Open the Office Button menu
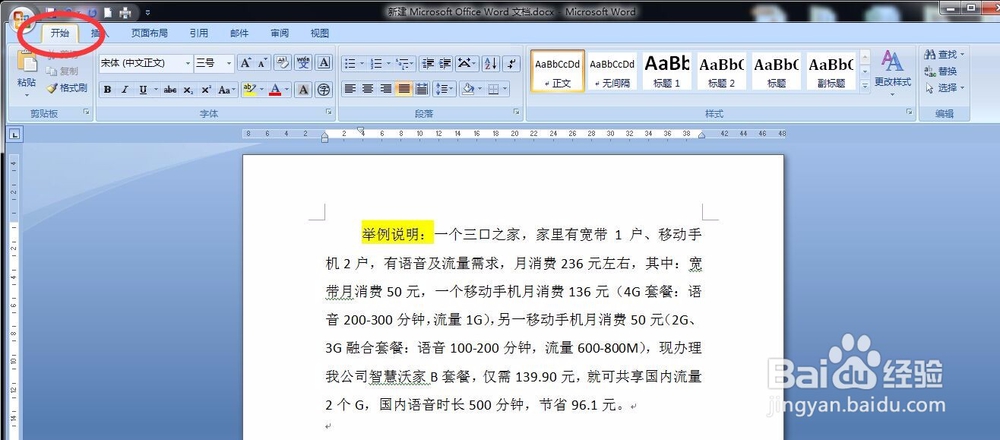The width and height of the screenshot is (1000, 440). [20, 18]
